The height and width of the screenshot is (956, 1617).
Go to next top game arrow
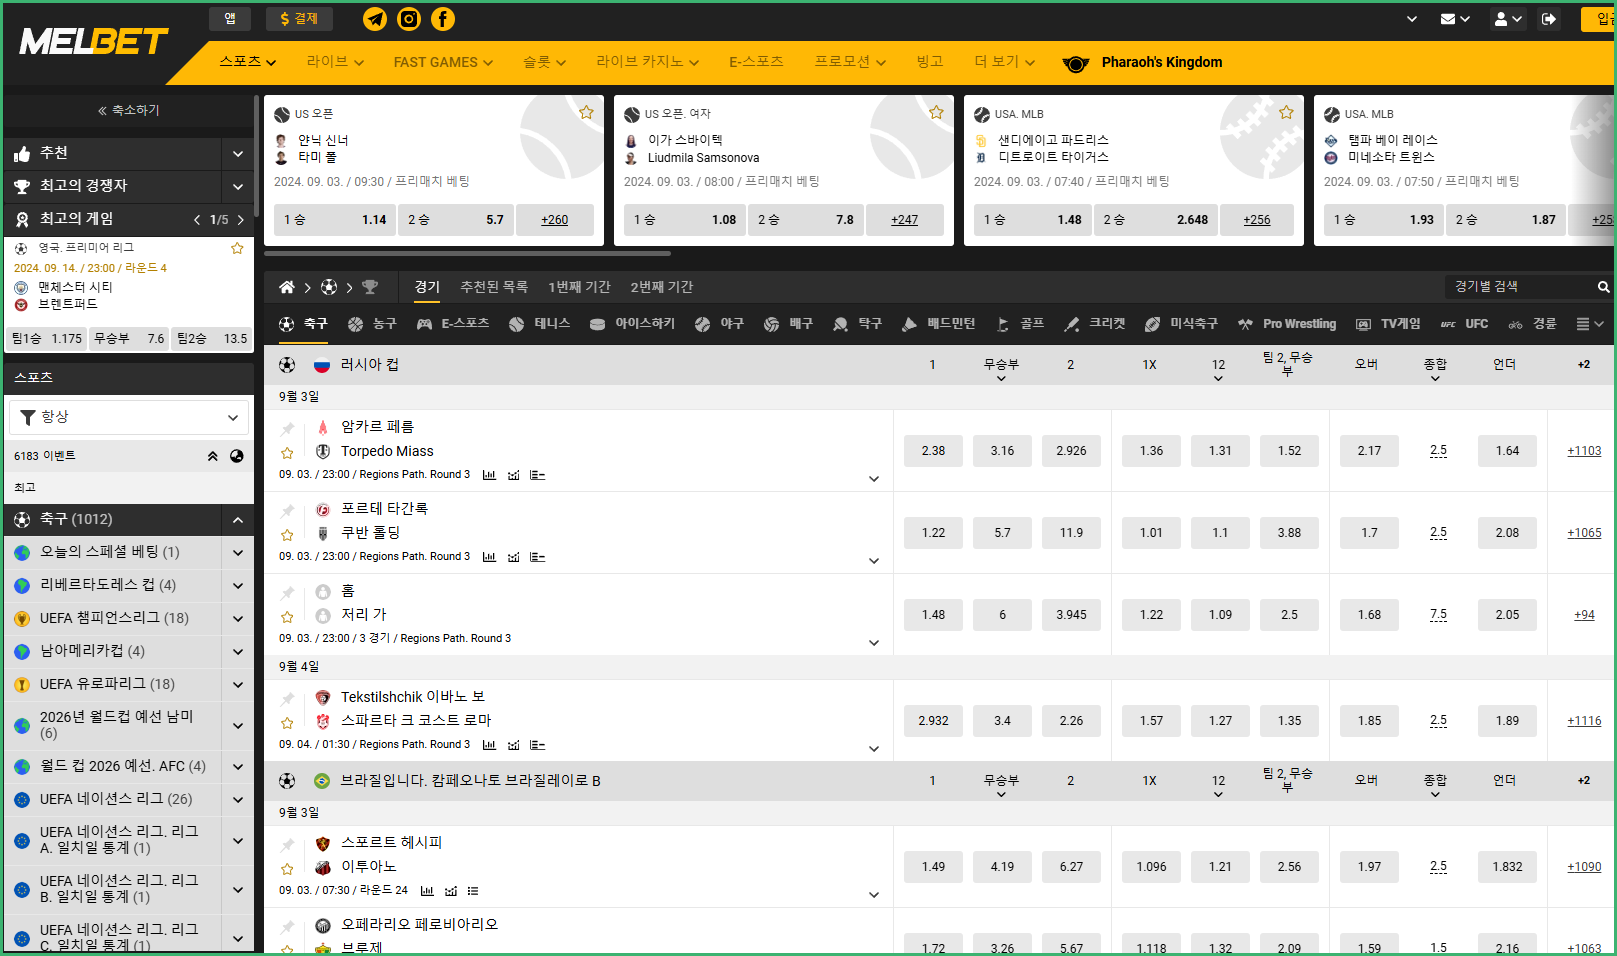[241, 220]
